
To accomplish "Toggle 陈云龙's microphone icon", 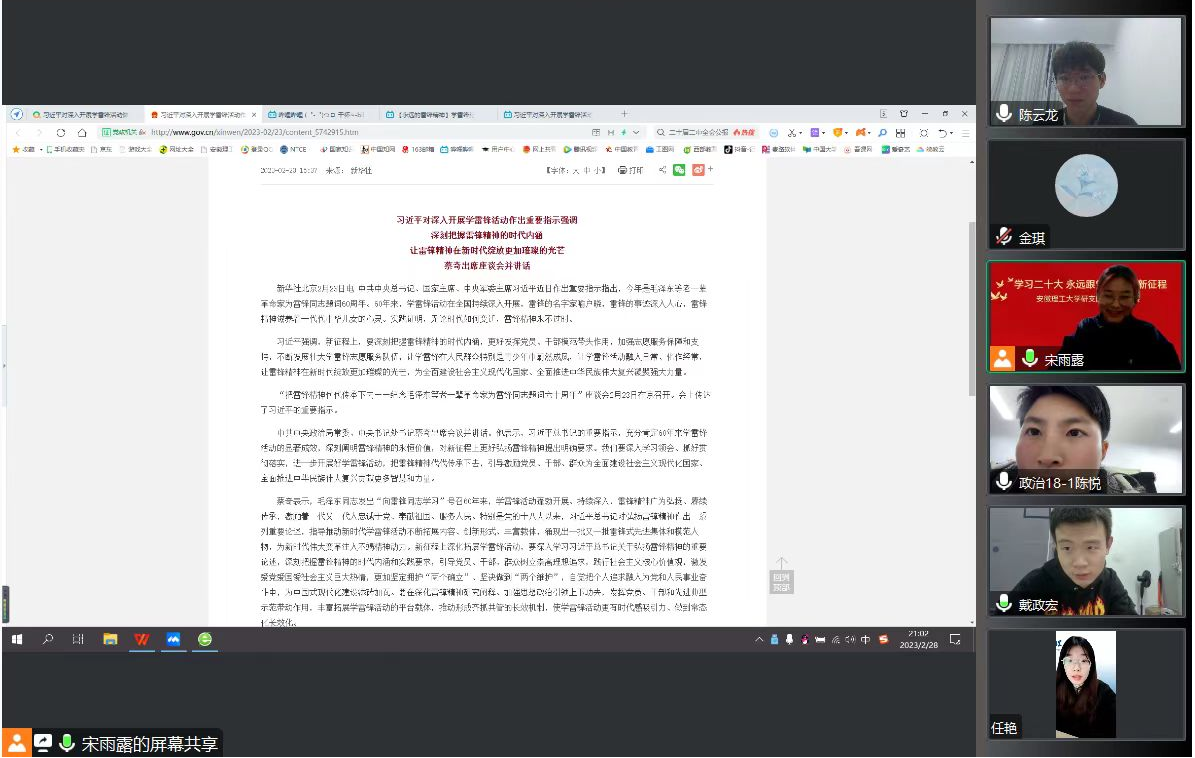I will click(x=1004, y=114).
